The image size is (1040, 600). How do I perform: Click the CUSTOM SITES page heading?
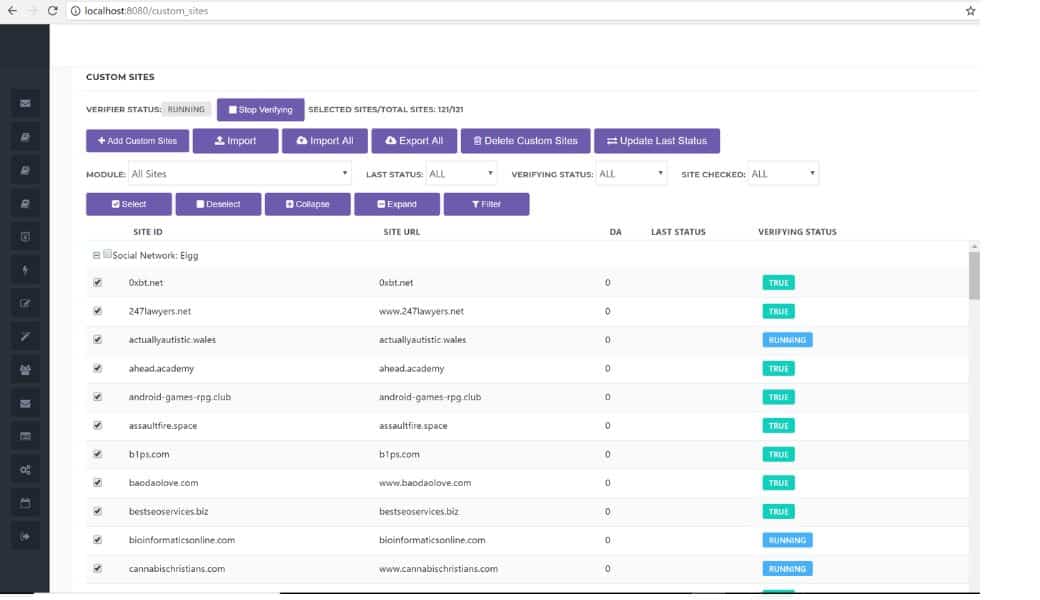(120, 77)
